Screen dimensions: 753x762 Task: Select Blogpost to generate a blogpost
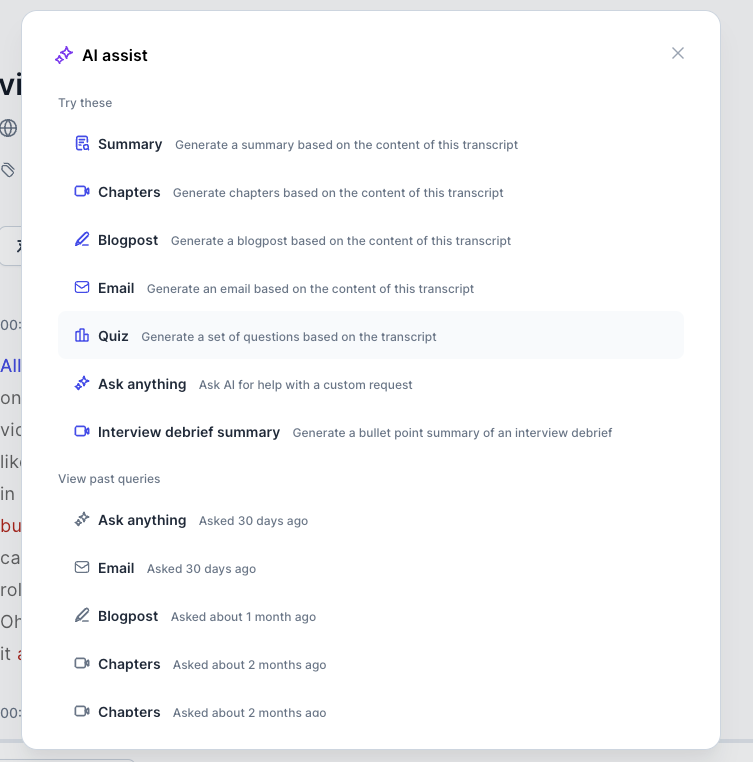128,240
